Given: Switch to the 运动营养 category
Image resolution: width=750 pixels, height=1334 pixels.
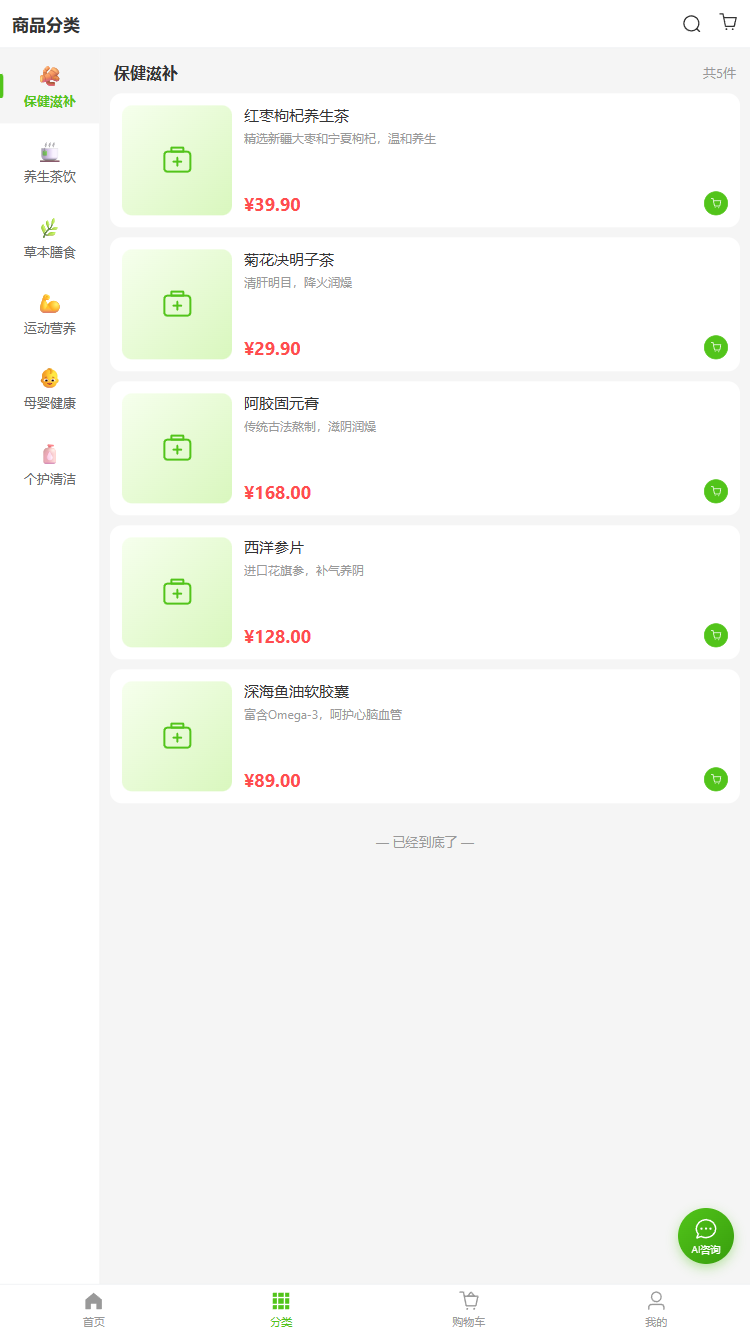Looking at the screenshot, I should coord(50,314).
